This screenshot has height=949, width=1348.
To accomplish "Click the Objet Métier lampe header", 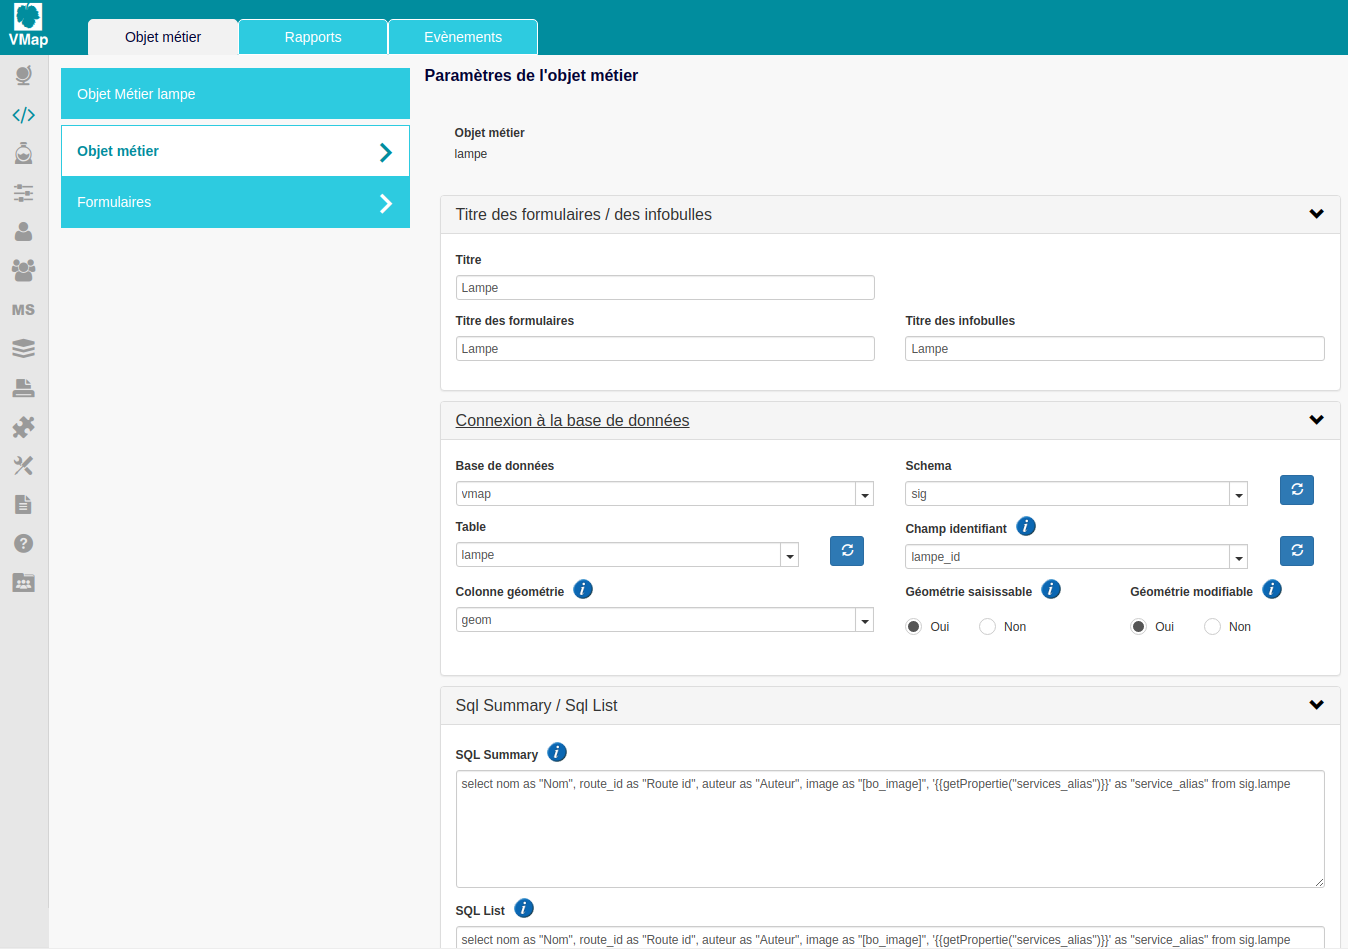I will pyautogui.click(x=235, y=94).
